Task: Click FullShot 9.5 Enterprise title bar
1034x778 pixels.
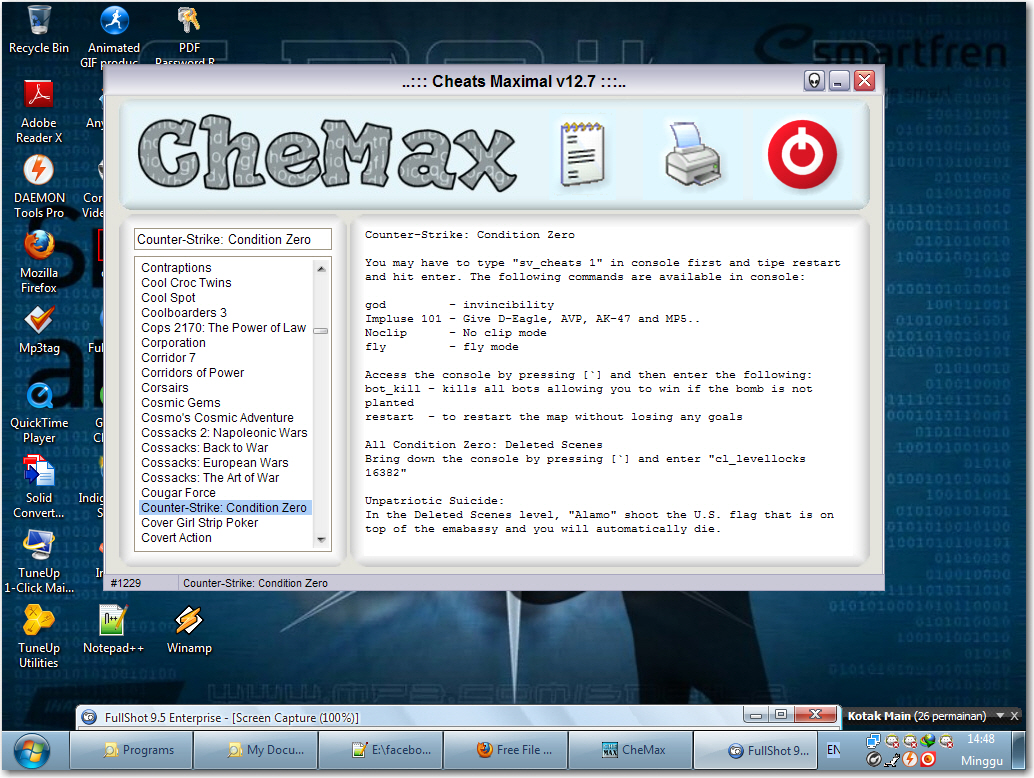Action: (x=409, y=717)
